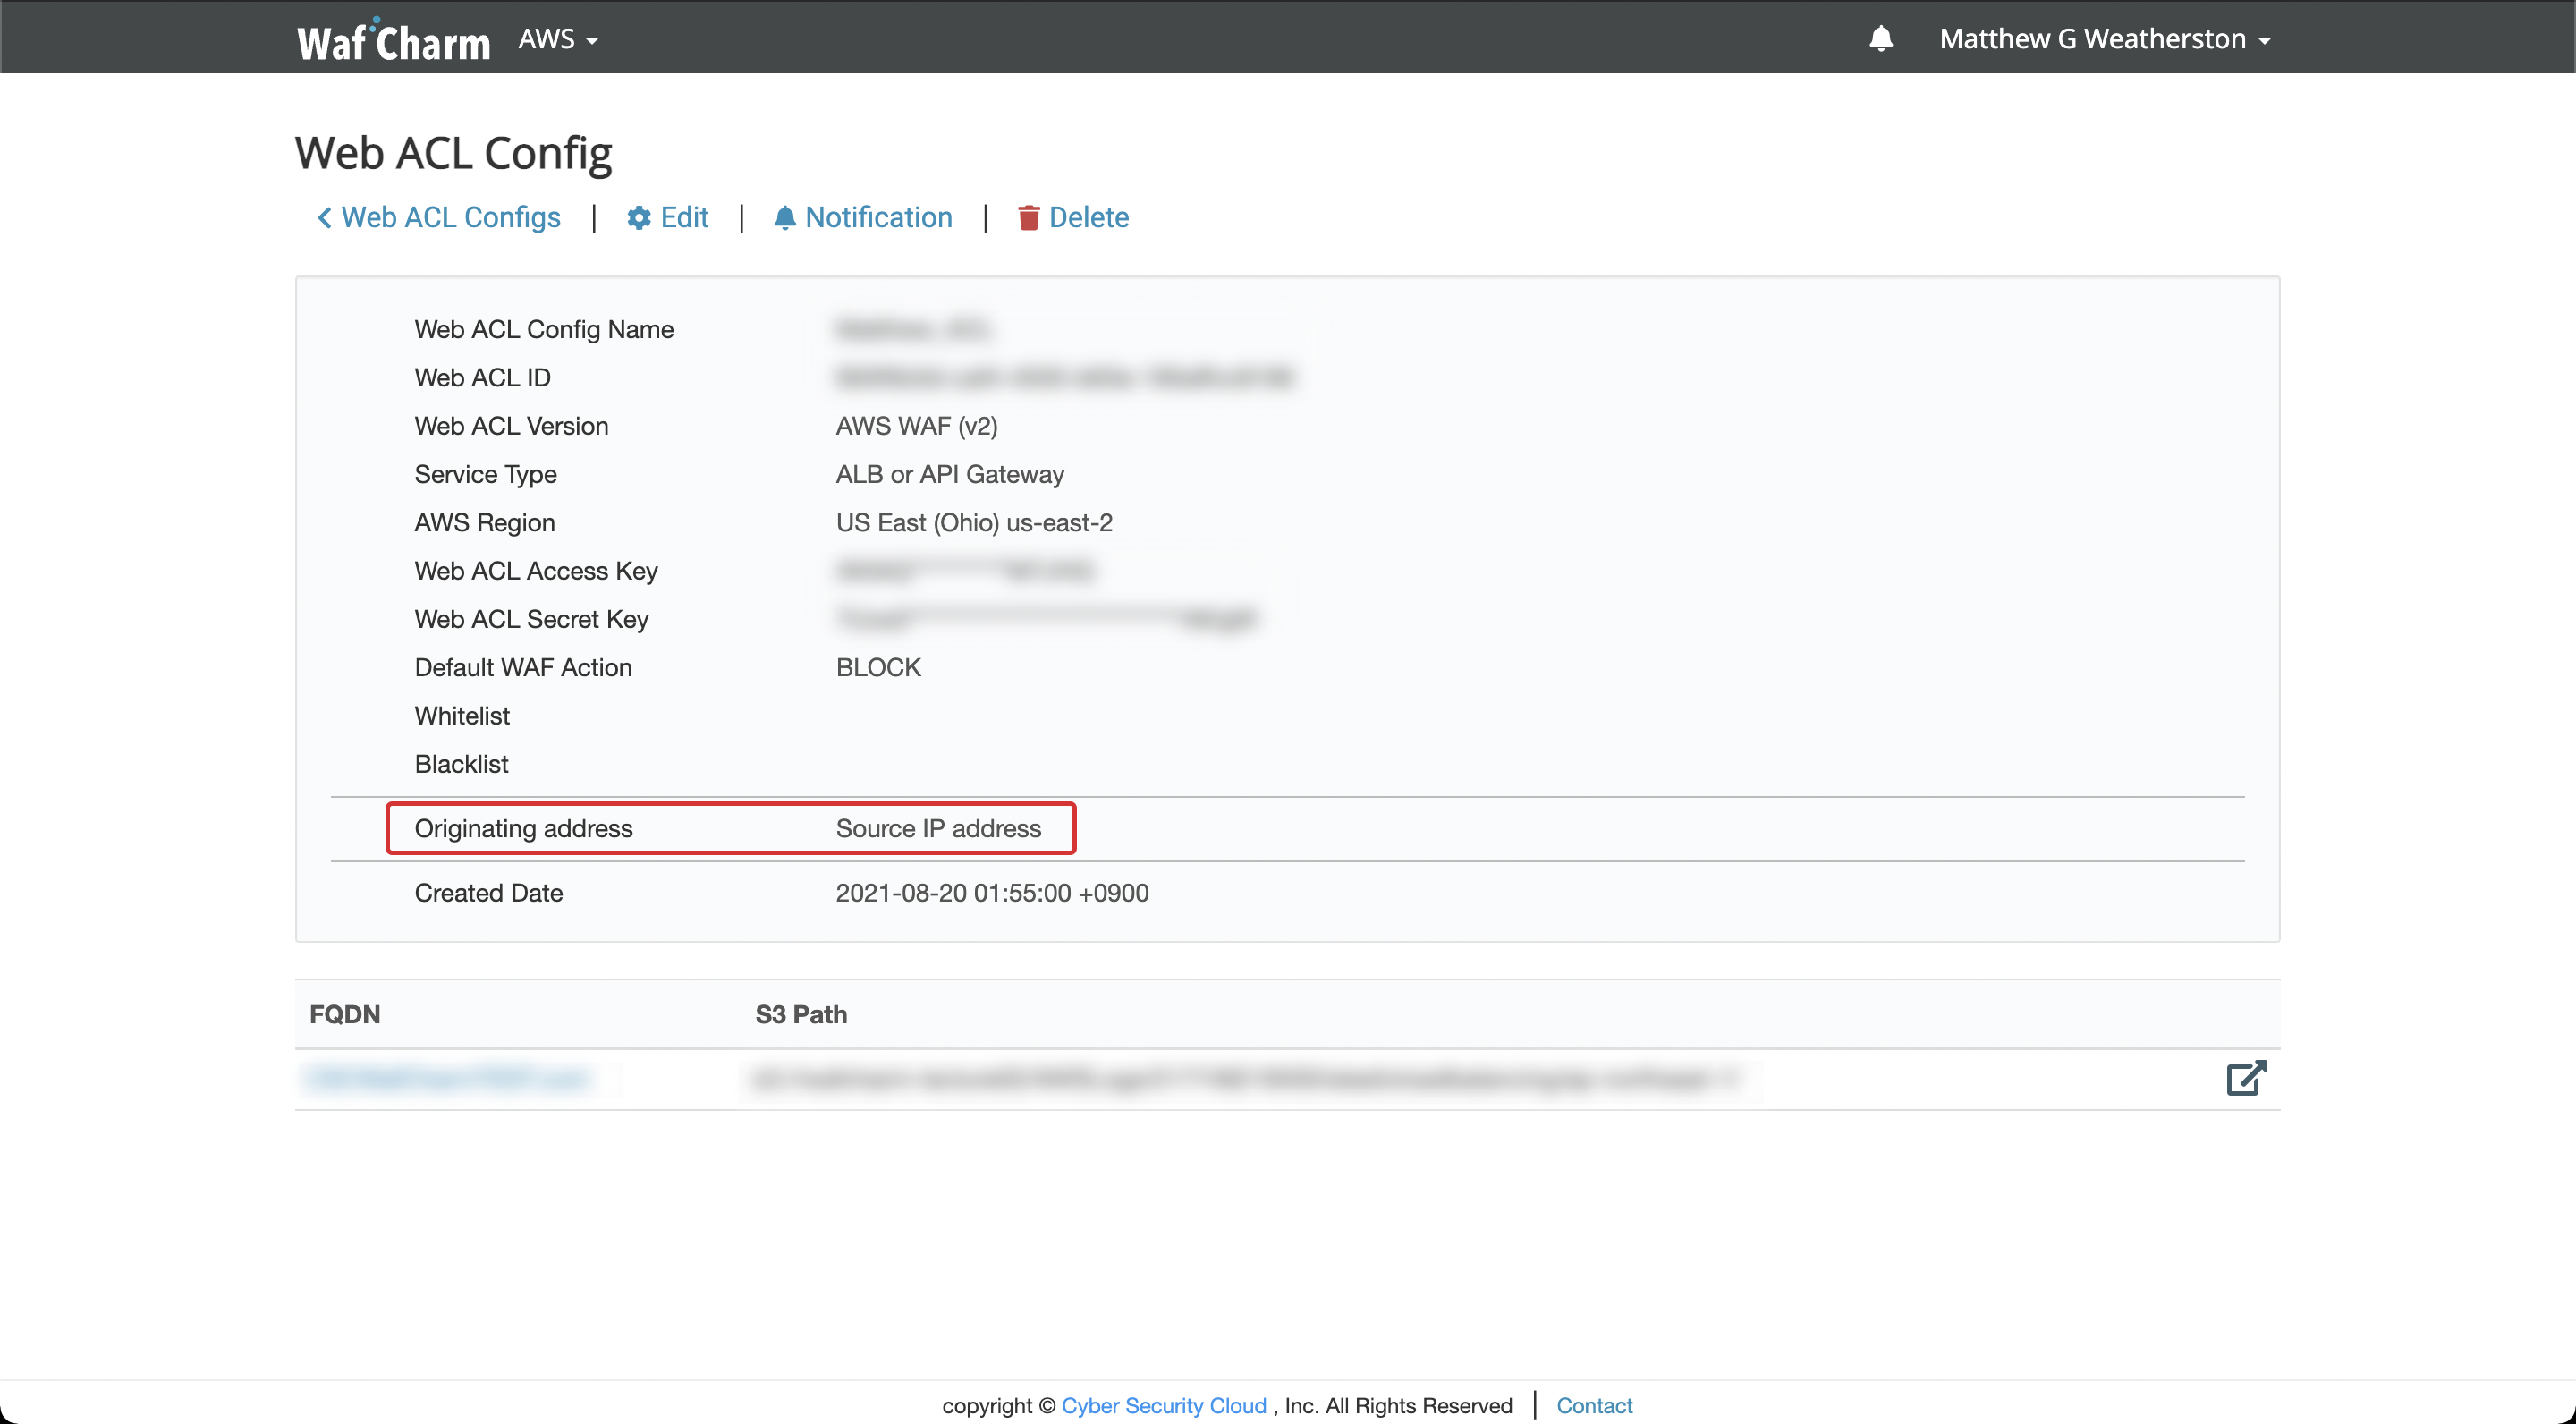This screenshot has width=2576, height=1424.
Task: Click the 'Originating address' label
Action: (523, 828)
